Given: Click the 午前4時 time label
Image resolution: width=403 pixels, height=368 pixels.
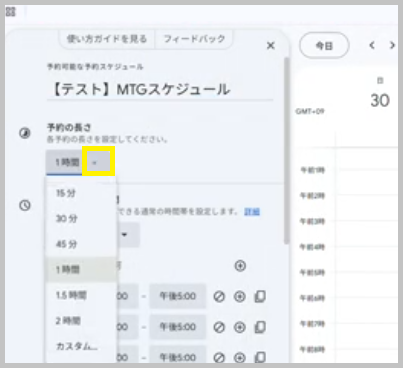Looking at the screenshot, I should coord(312,247).
